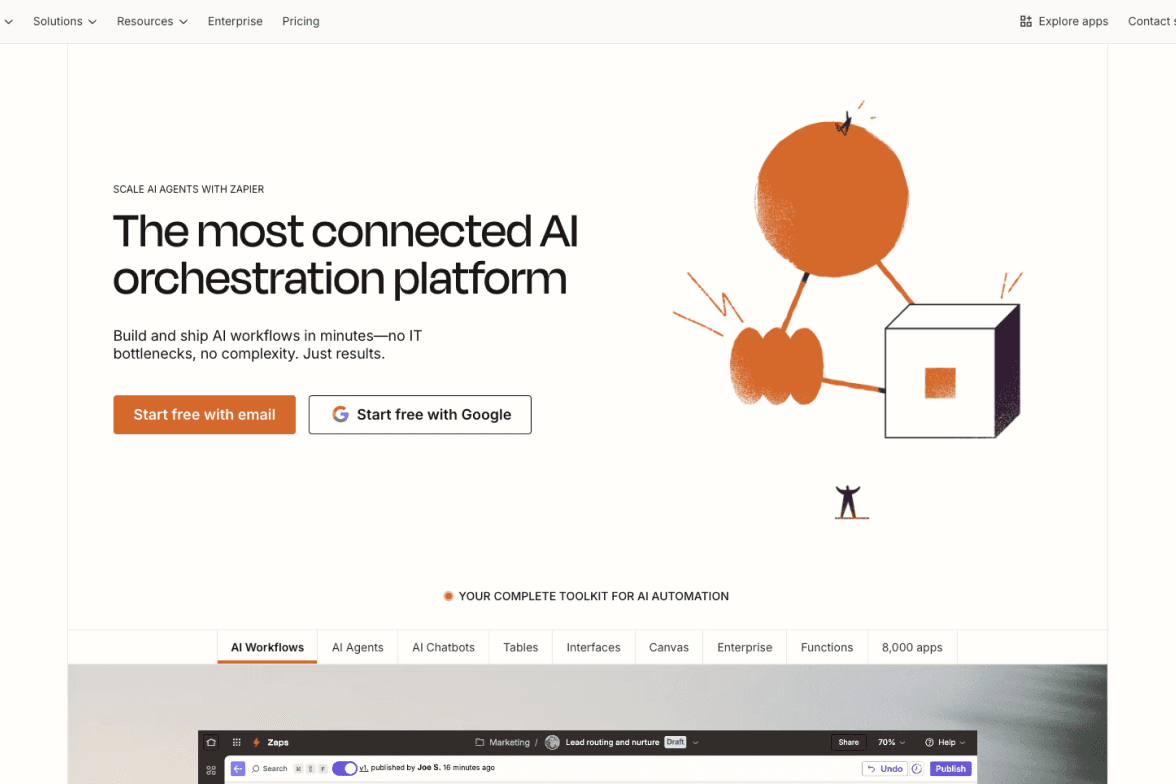Screen dimensions: 1176x784
Task: Click the Explore apps grid icon
Action: 1025,21
